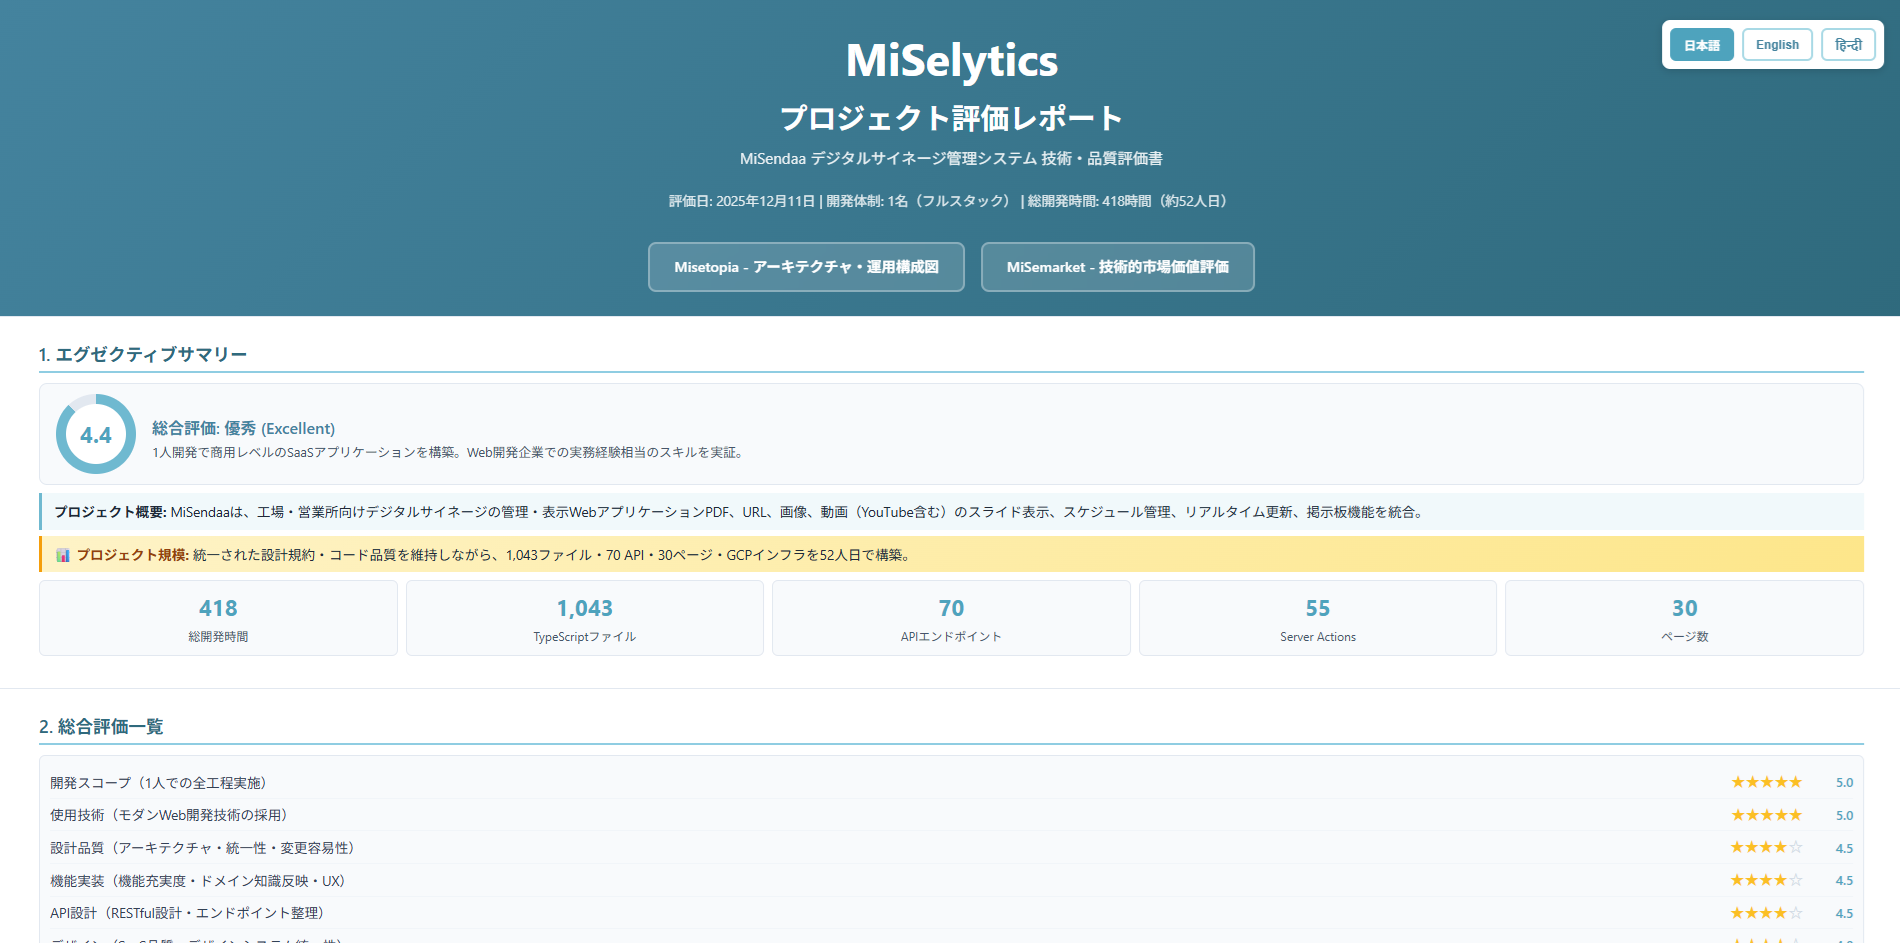The height and width of the screenshot is (943, 1900).
Task: Click the stars for 機能実装 rating
Action: pos(1766,880)
